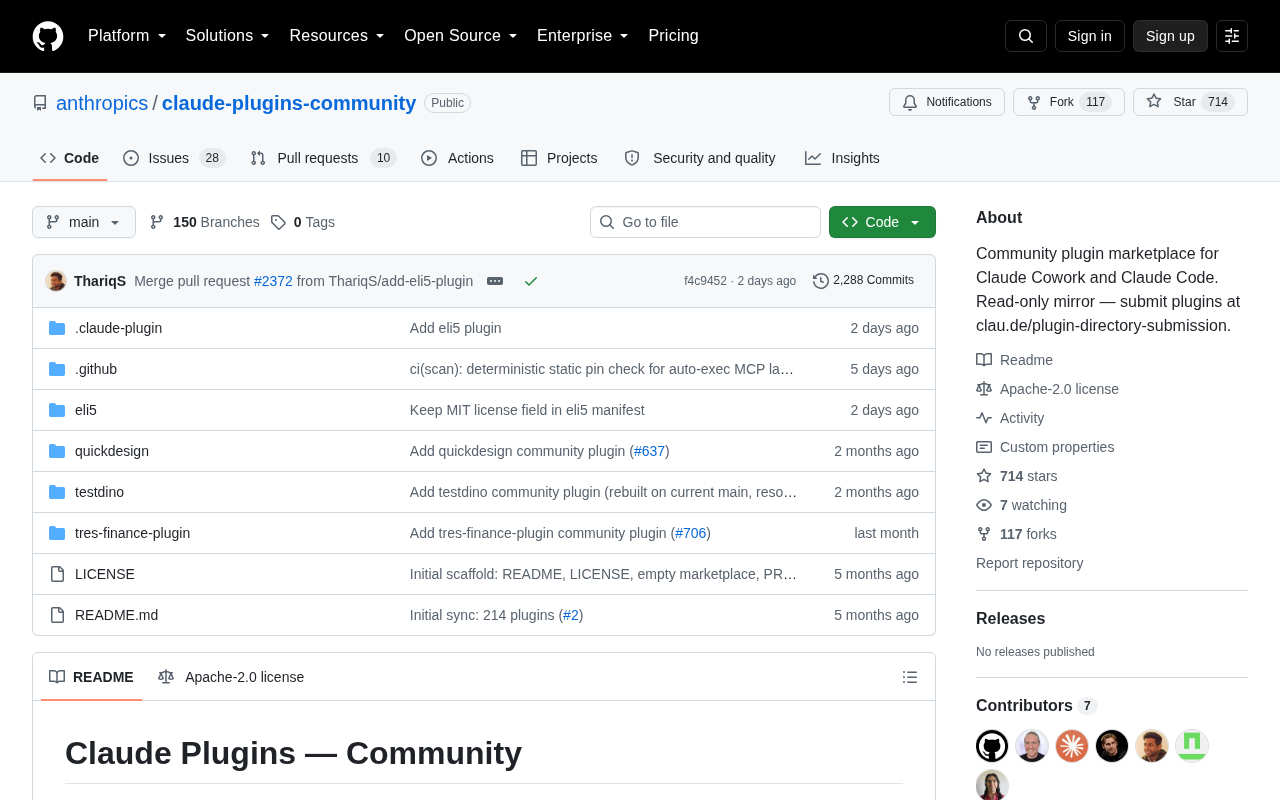
Task: Open Contributors heading link
Action: pyautogui.click(x=1036, y=706)
